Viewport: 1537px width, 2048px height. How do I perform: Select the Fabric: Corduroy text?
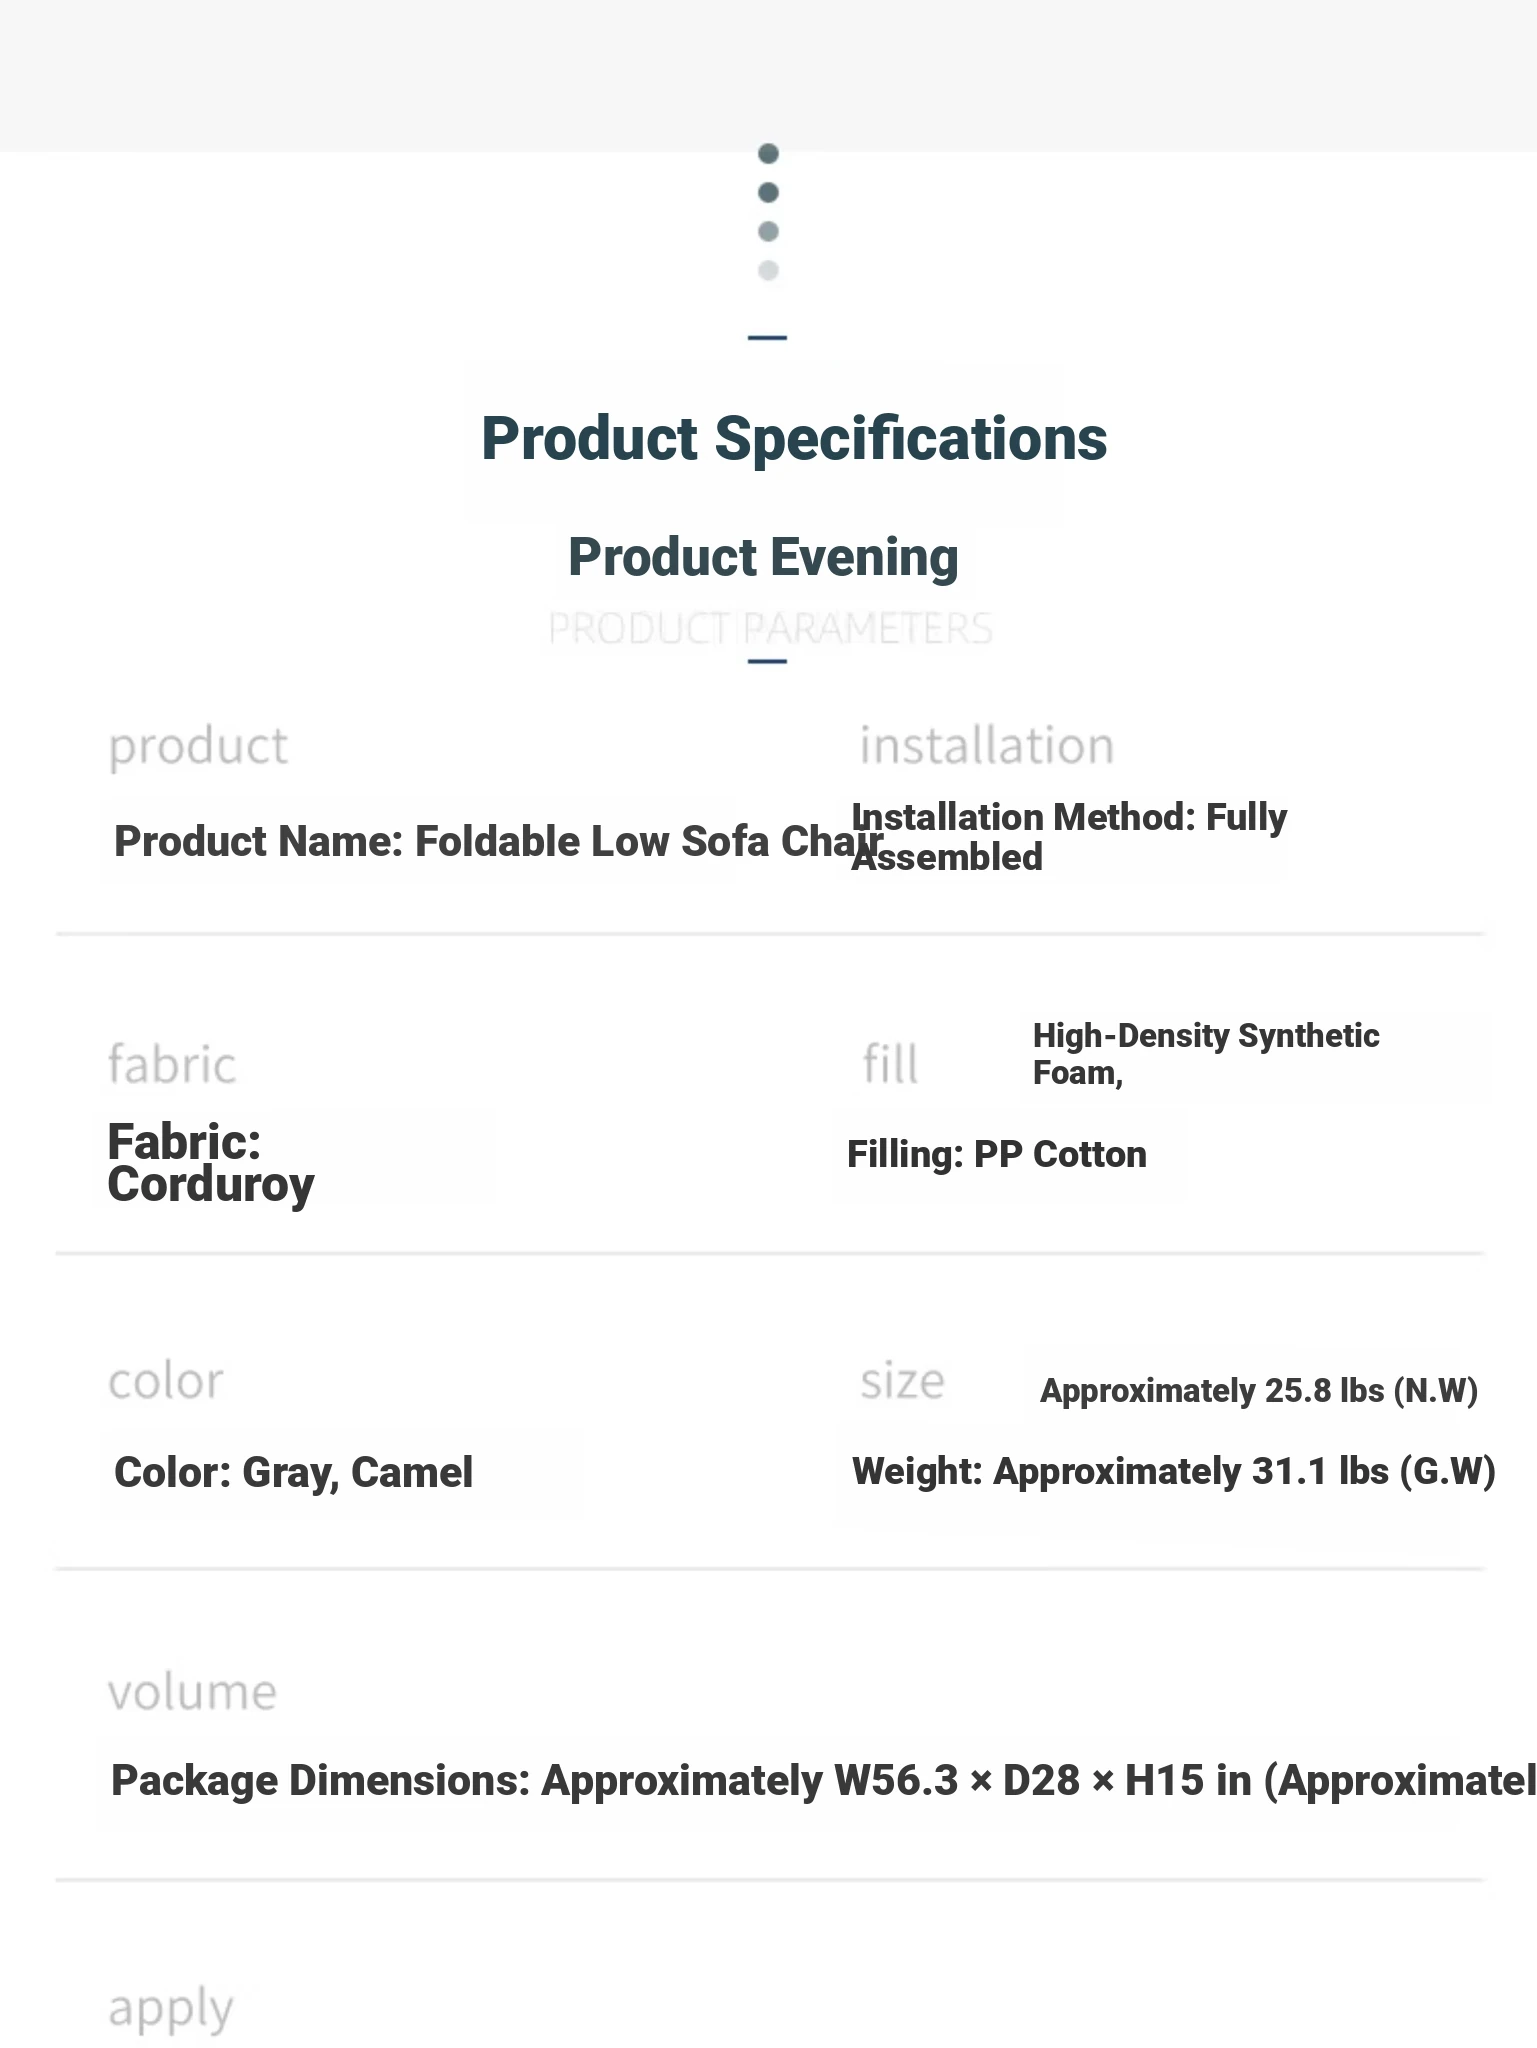[x=210, y=1163]
